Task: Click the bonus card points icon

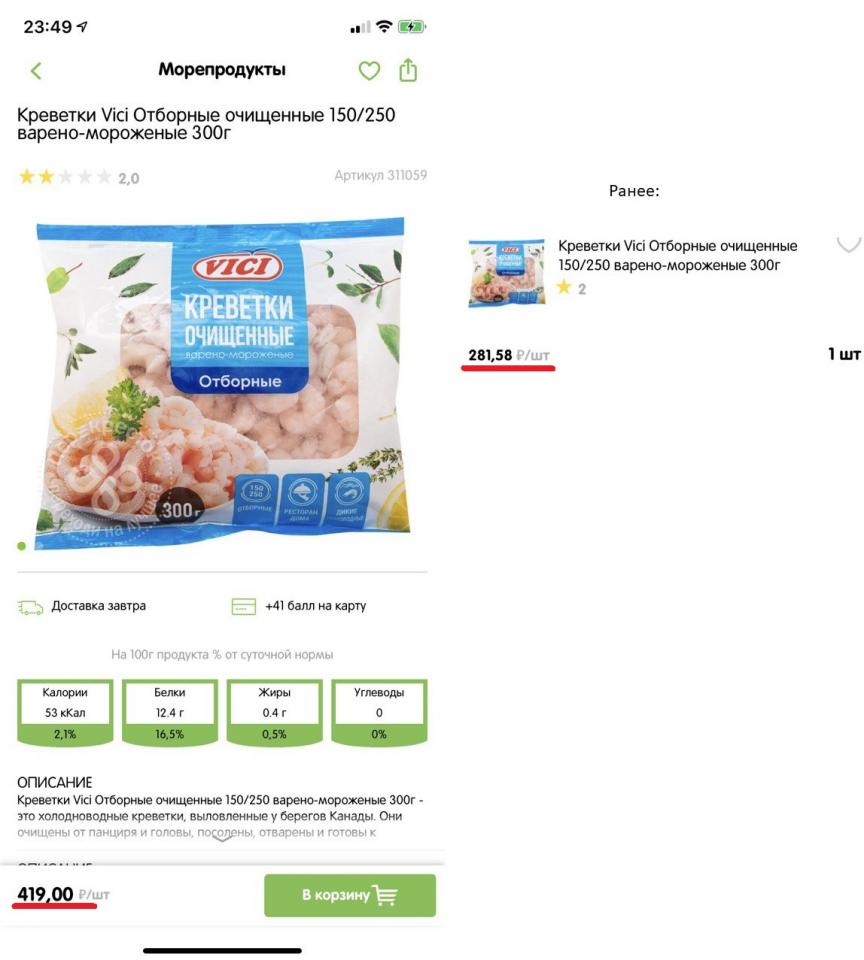Action: click(244, 606)
